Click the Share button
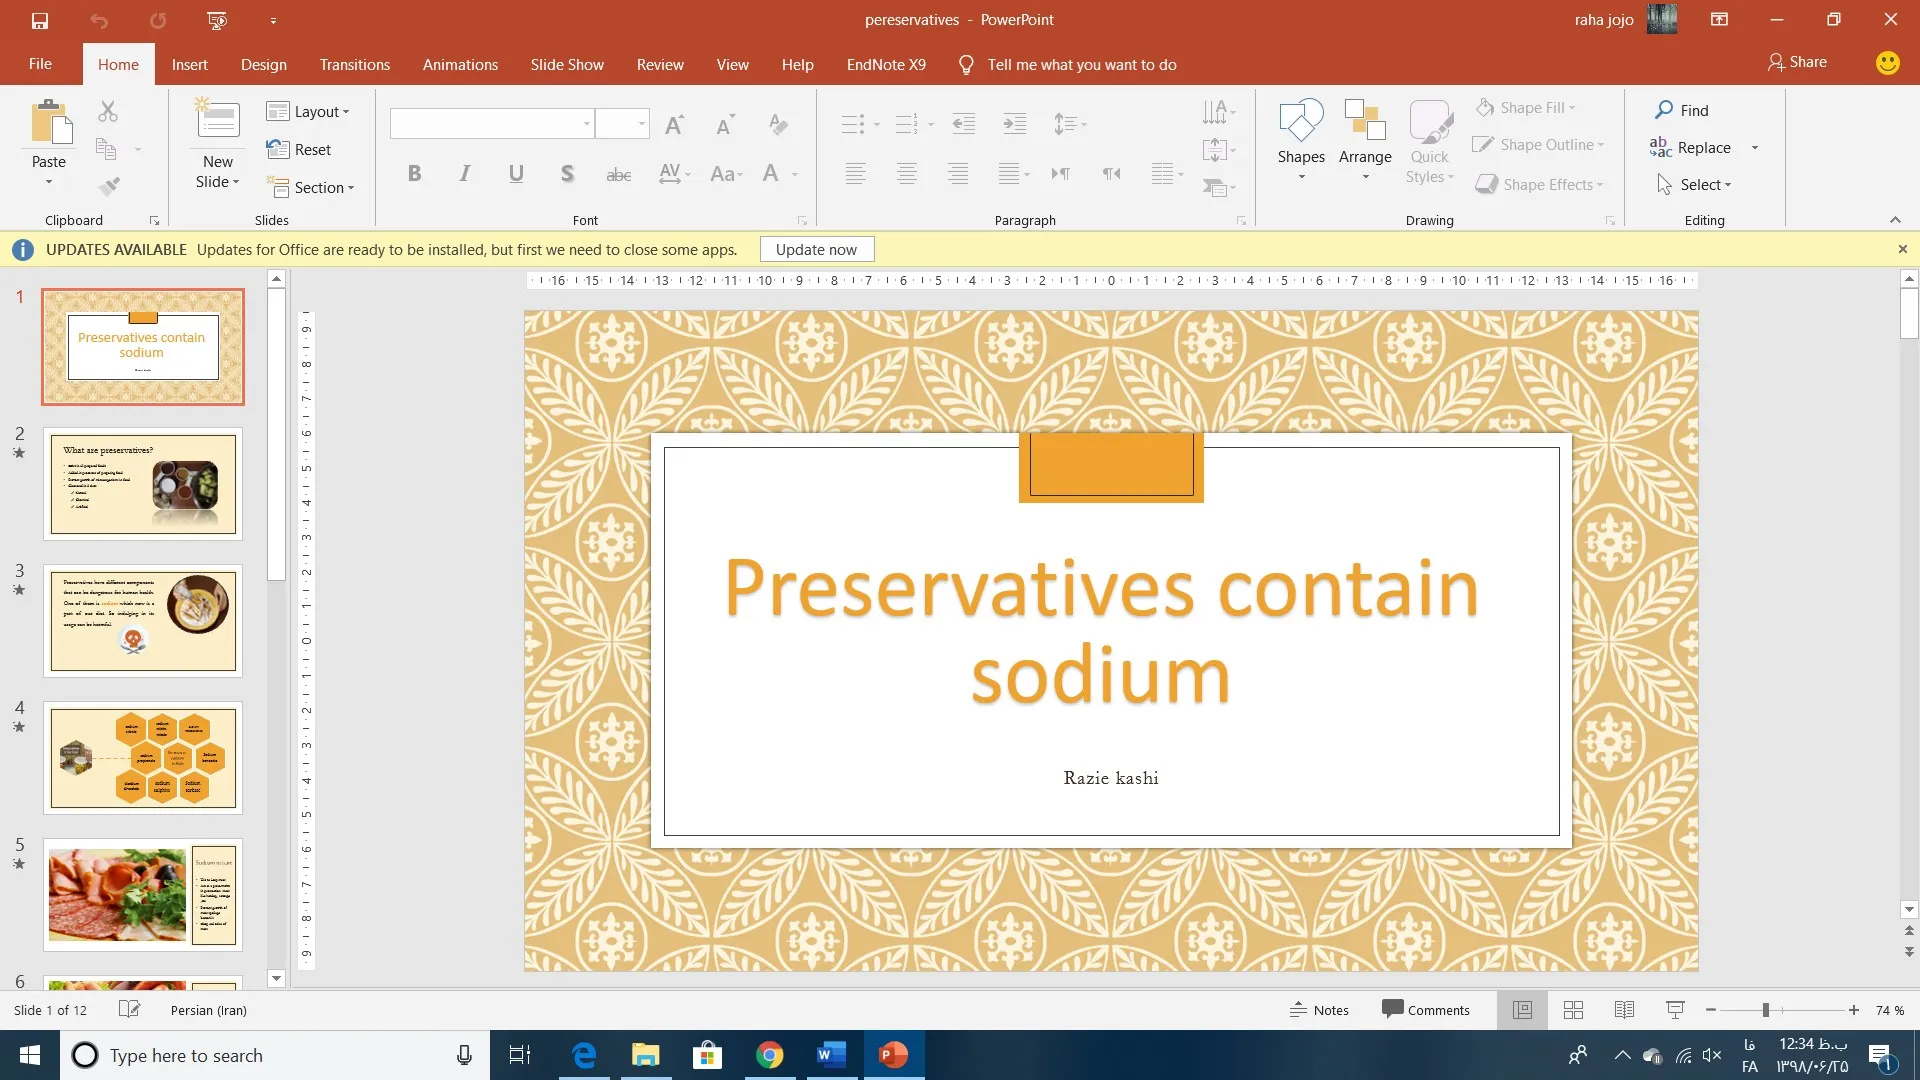This screenshot has width=1920, height=1080. point(1797,62)
